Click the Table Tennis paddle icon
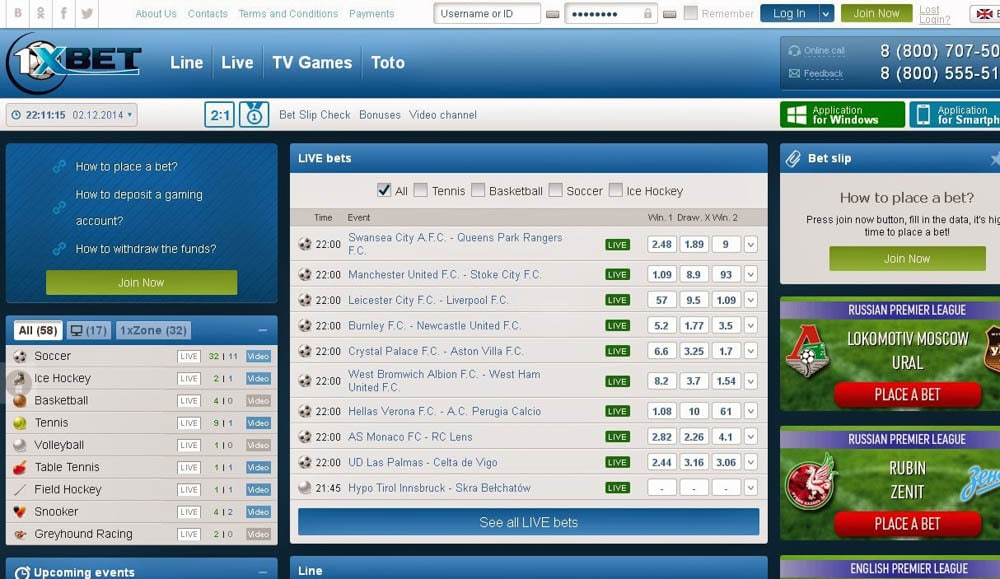Screen dimensions: 1000x579 point(20,467)
